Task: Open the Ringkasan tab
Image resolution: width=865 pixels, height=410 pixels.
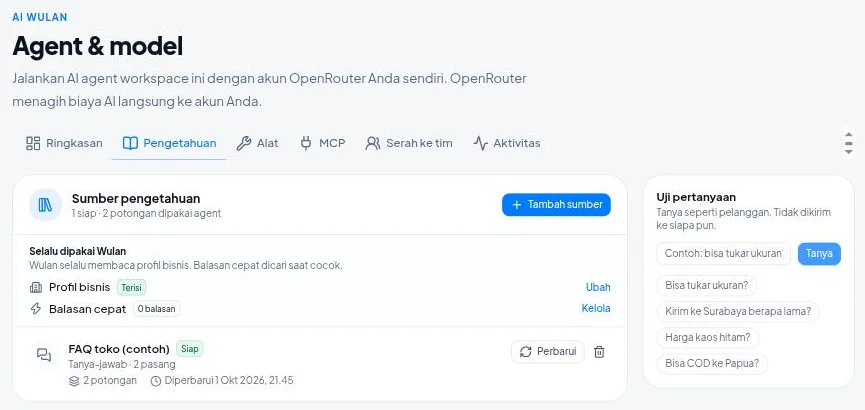Action: (64, 143)
